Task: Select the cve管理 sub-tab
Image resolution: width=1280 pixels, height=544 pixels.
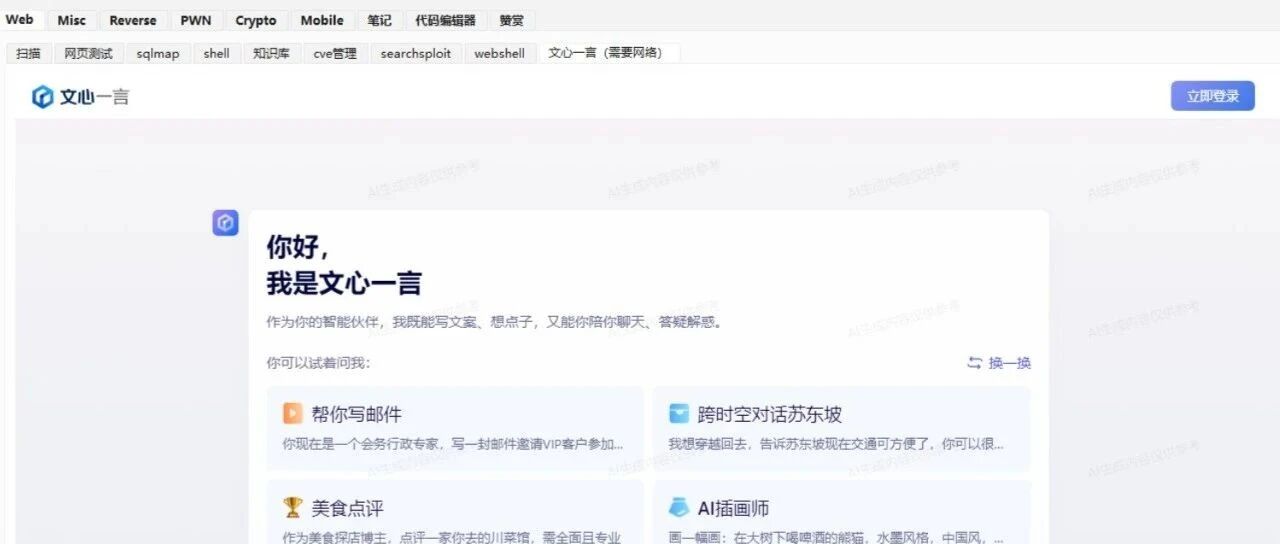Action: tap(335, 53)
